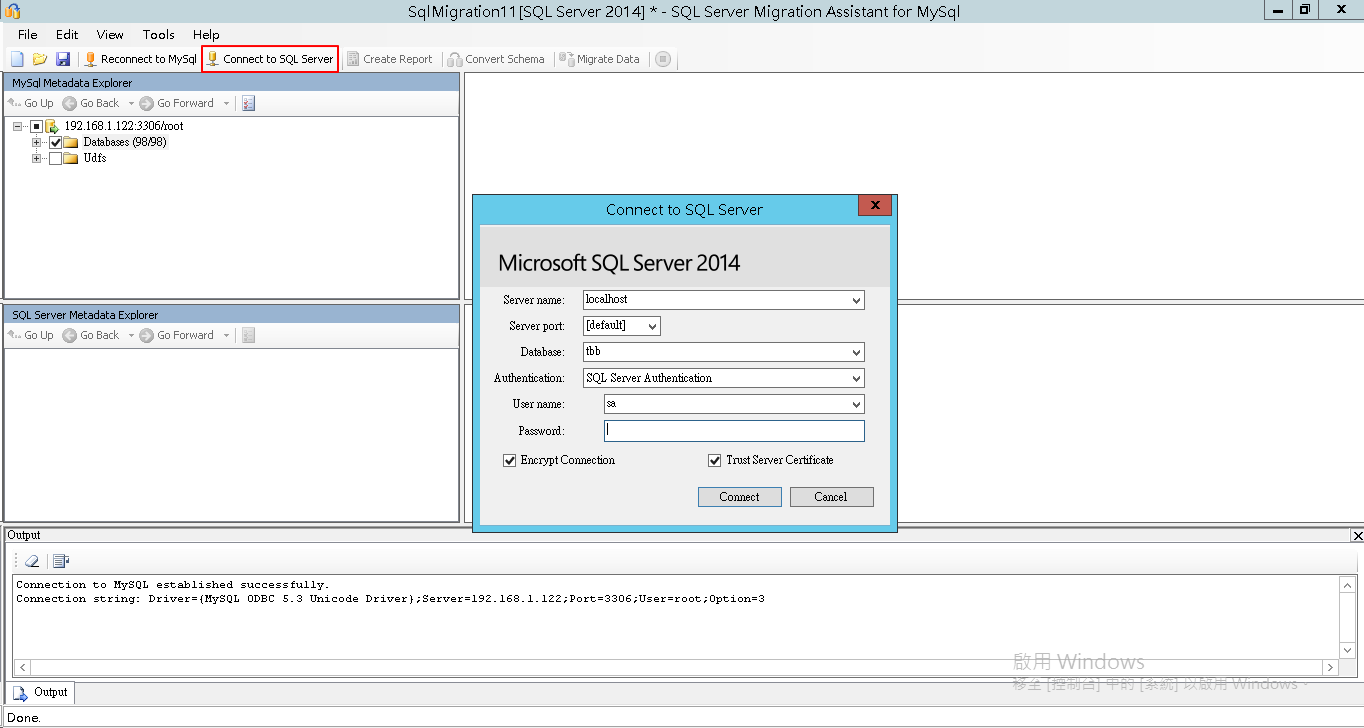This screenshot has height=728, width=1364.
Task: Open the View menu
Action: [110, 34]
